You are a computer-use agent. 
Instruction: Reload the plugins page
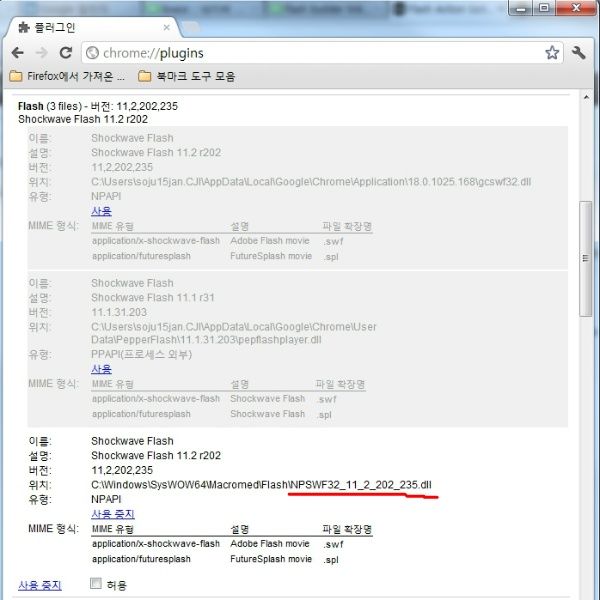coord(66,53)
